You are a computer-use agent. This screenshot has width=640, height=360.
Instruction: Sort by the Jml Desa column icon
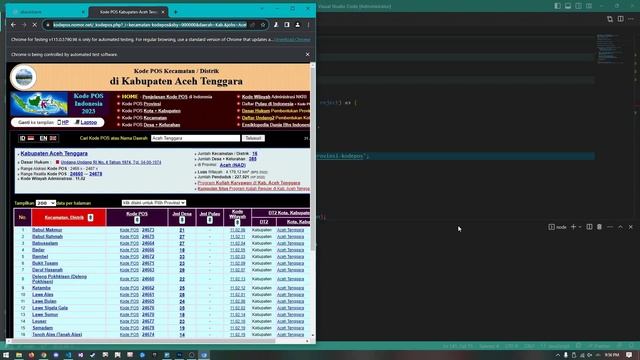[x=182, y=220]
